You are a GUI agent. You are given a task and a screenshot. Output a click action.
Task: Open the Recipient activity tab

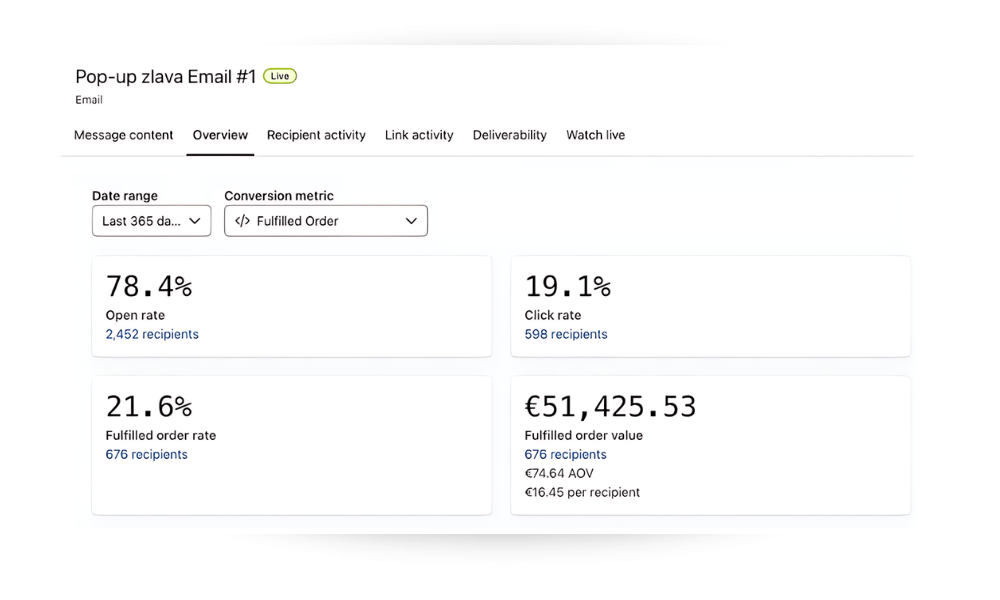tap(316, 135)
